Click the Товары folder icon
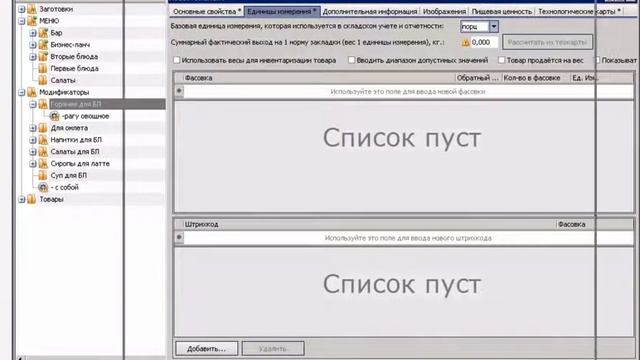Screen dimensions: 640x360 (x=32, y=199)
